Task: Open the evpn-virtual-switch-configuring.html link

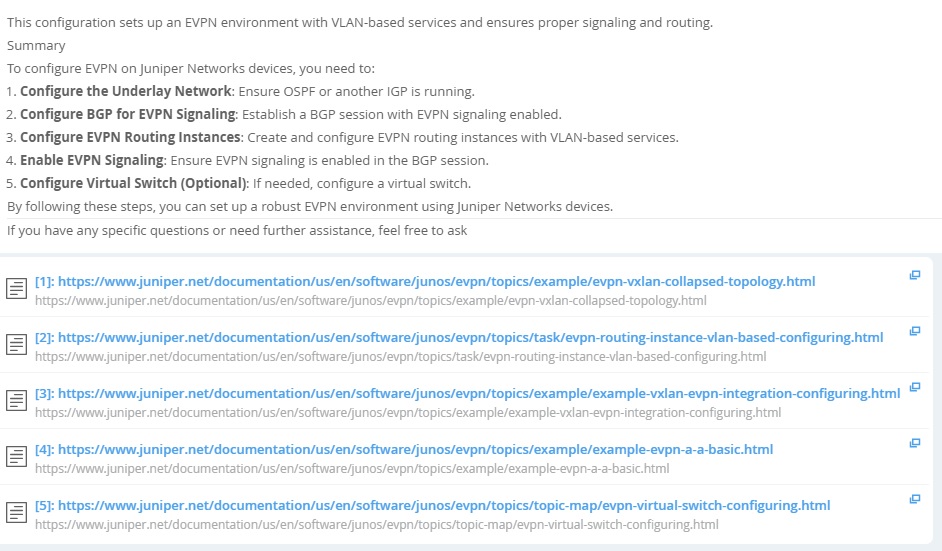Action: pyautogui.click(x=433, y=505)
